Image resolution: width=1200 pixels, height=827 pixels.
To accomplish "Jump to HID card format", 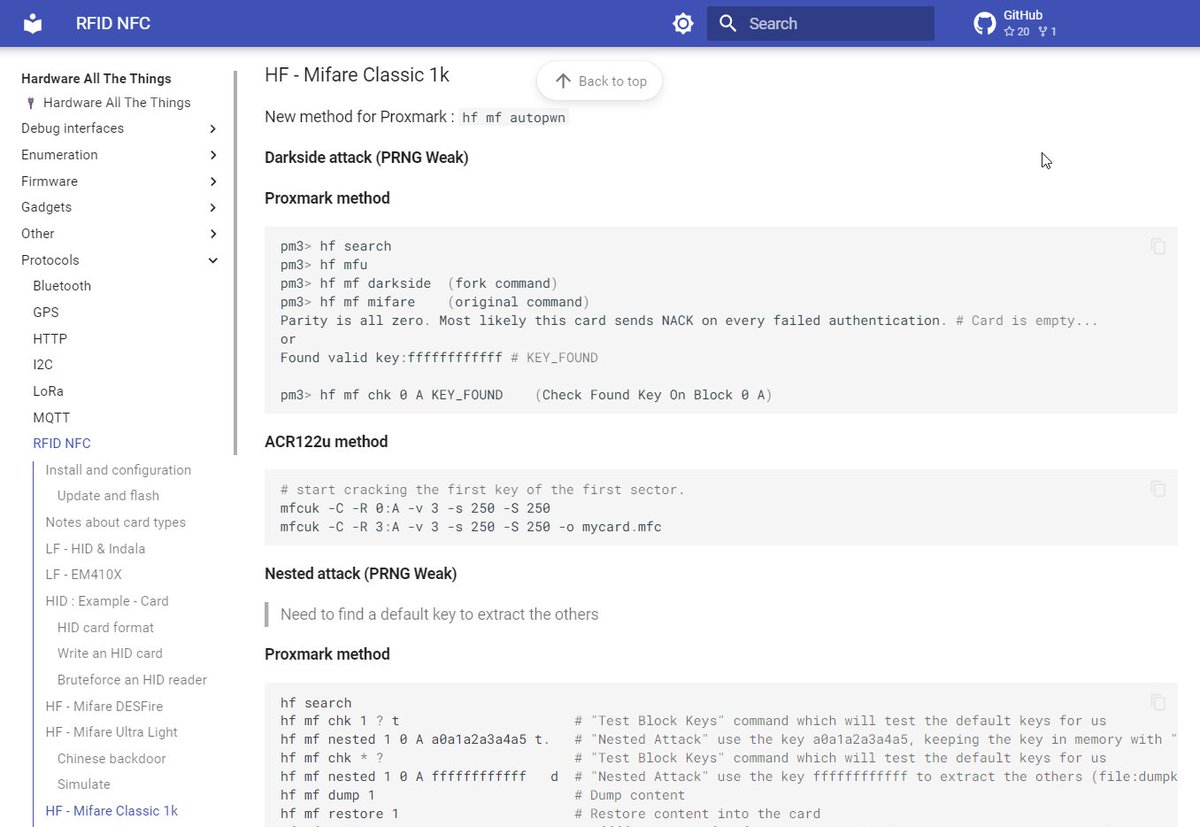I will 106,628.
